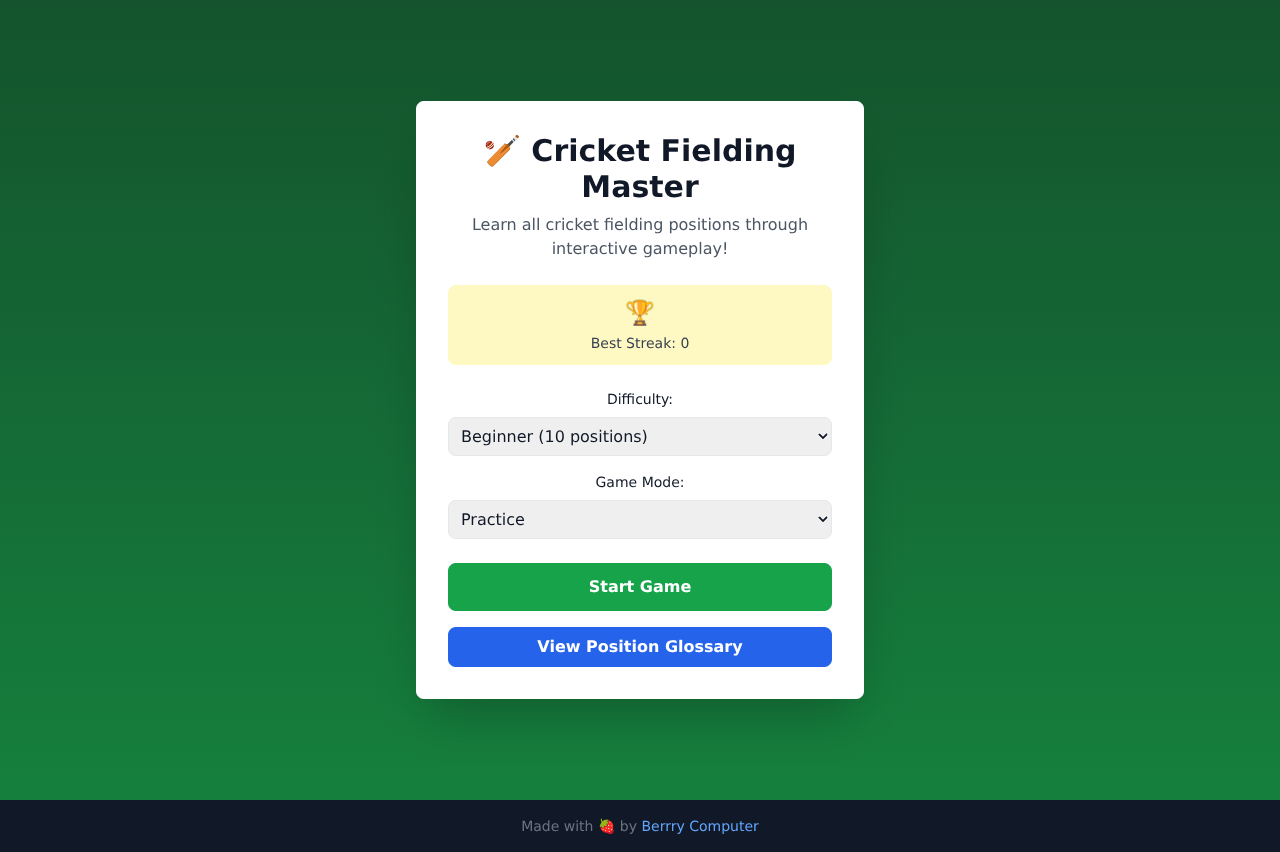
Task: Click the trophy icon above Best Streak
Action: (639, 311)
